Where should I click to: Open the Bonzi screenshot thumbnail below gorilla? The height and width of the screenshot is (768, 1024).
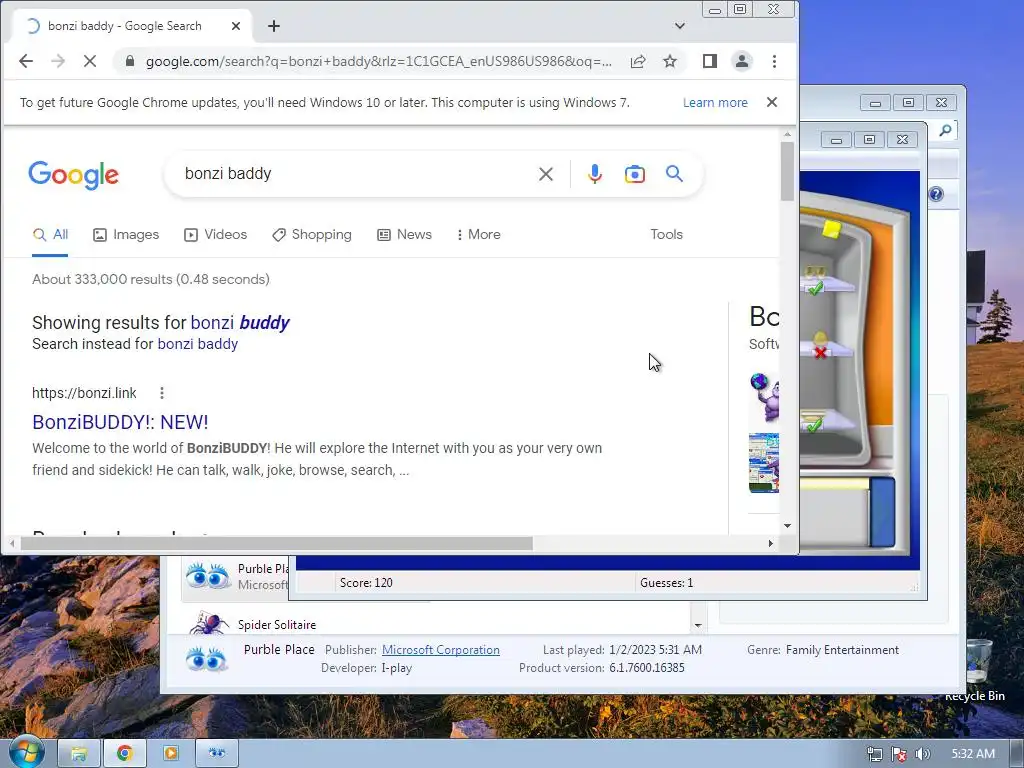pyautogui.click(x=764, y=462)
